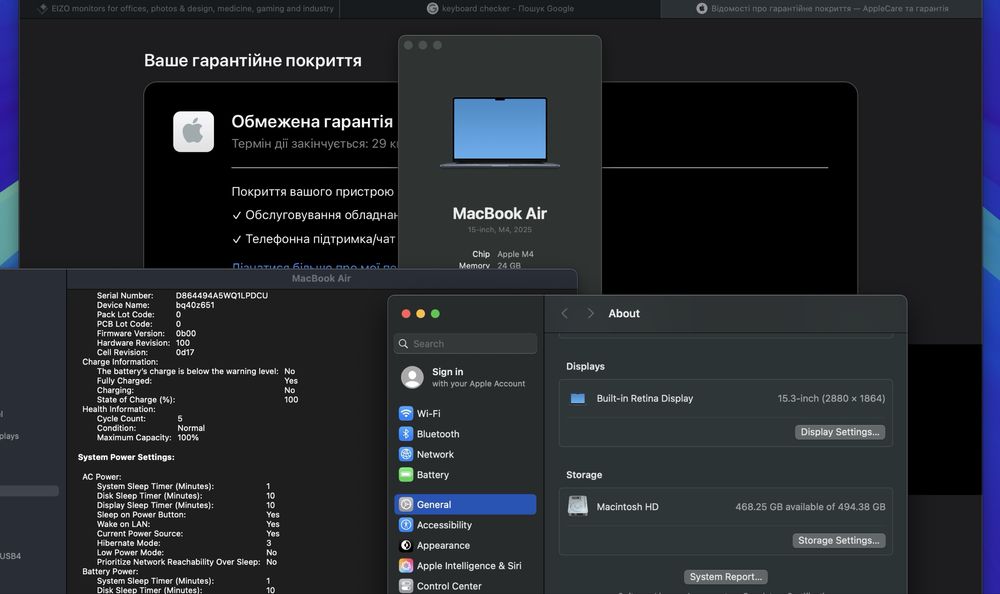Click the Hibernate Mode value 3
Viewport: 1000px width, 594px height.
click(x=268, y=543)
